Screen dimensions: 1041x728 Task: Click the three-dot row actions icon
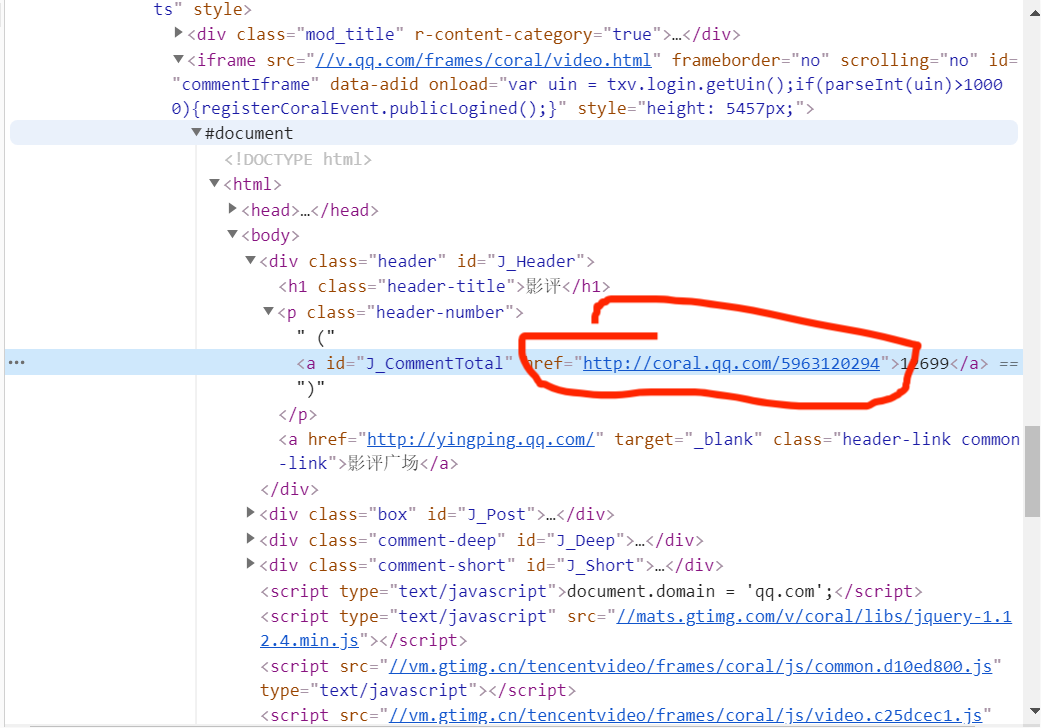coord(17,362)
